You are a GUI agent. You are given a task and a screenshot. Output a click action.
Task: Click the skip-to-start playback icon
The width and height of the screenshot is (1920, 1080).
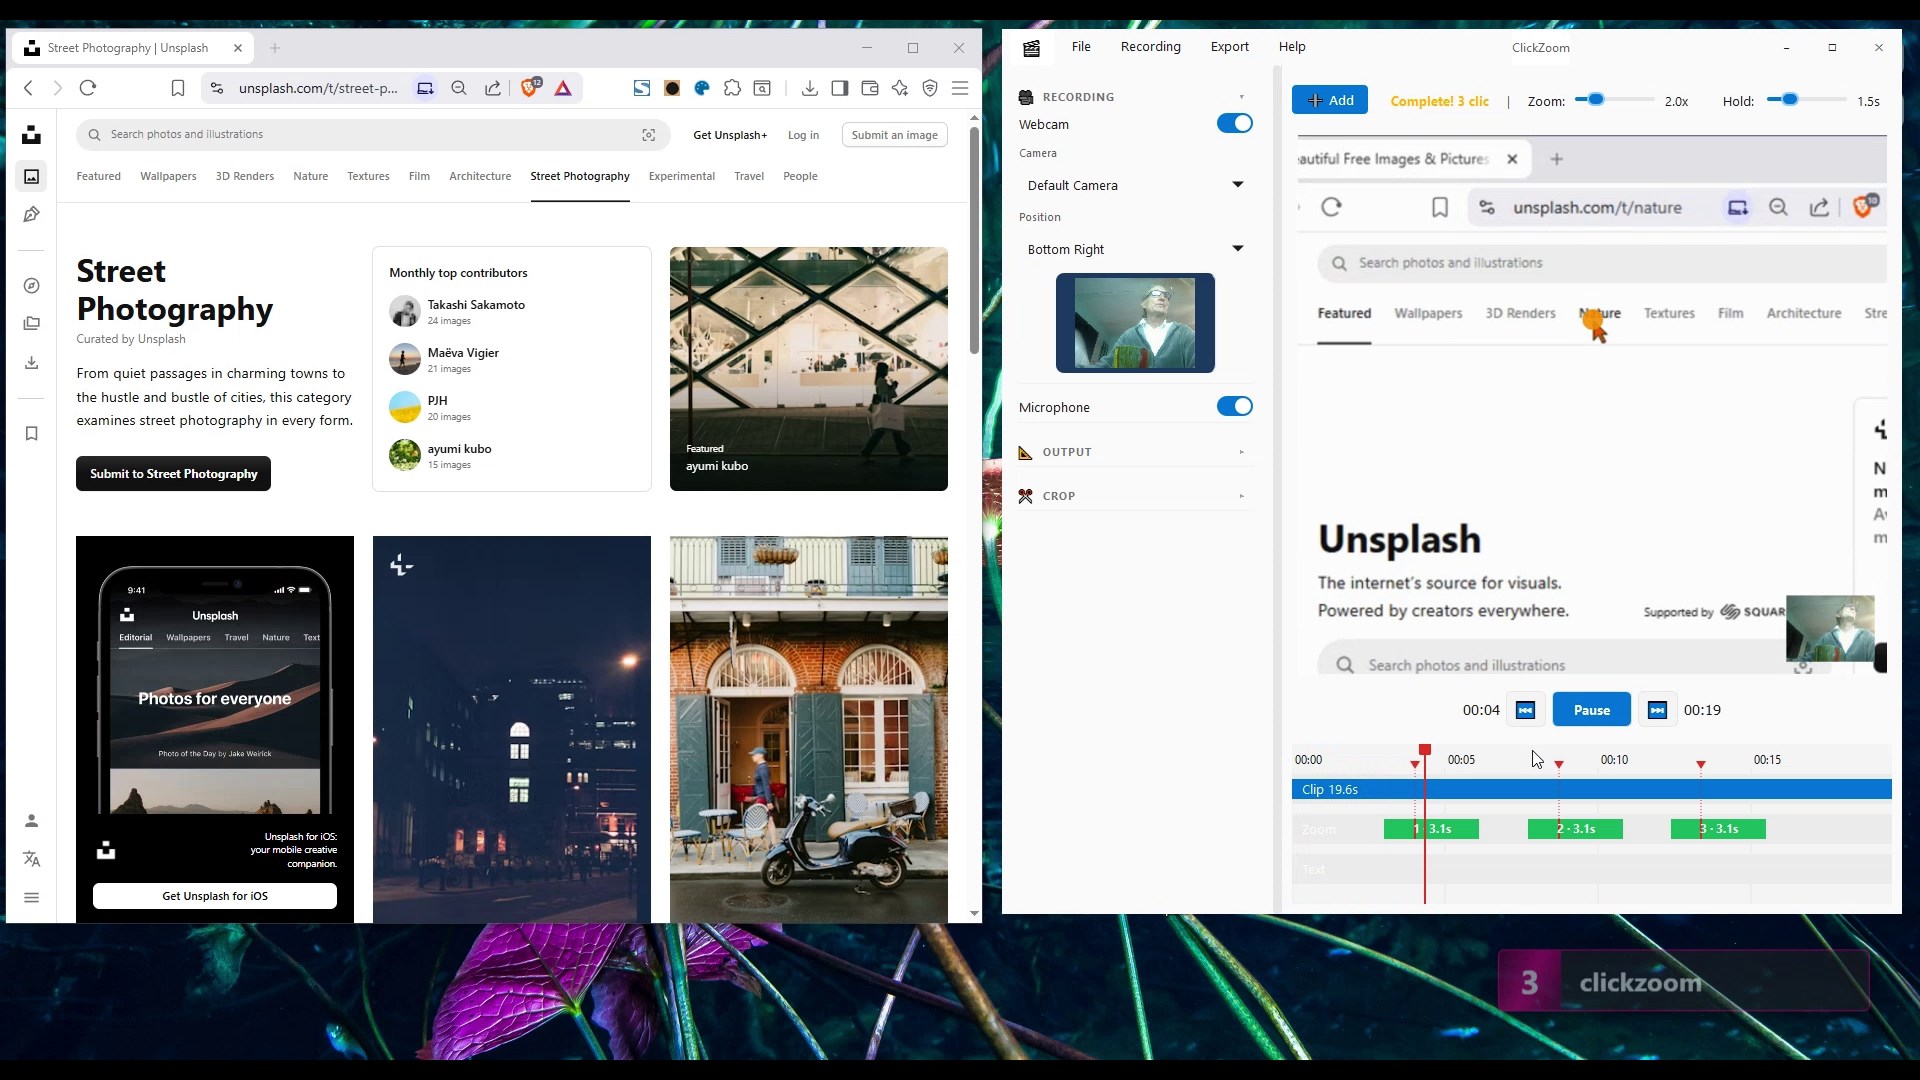click(x=1525, y=710)
